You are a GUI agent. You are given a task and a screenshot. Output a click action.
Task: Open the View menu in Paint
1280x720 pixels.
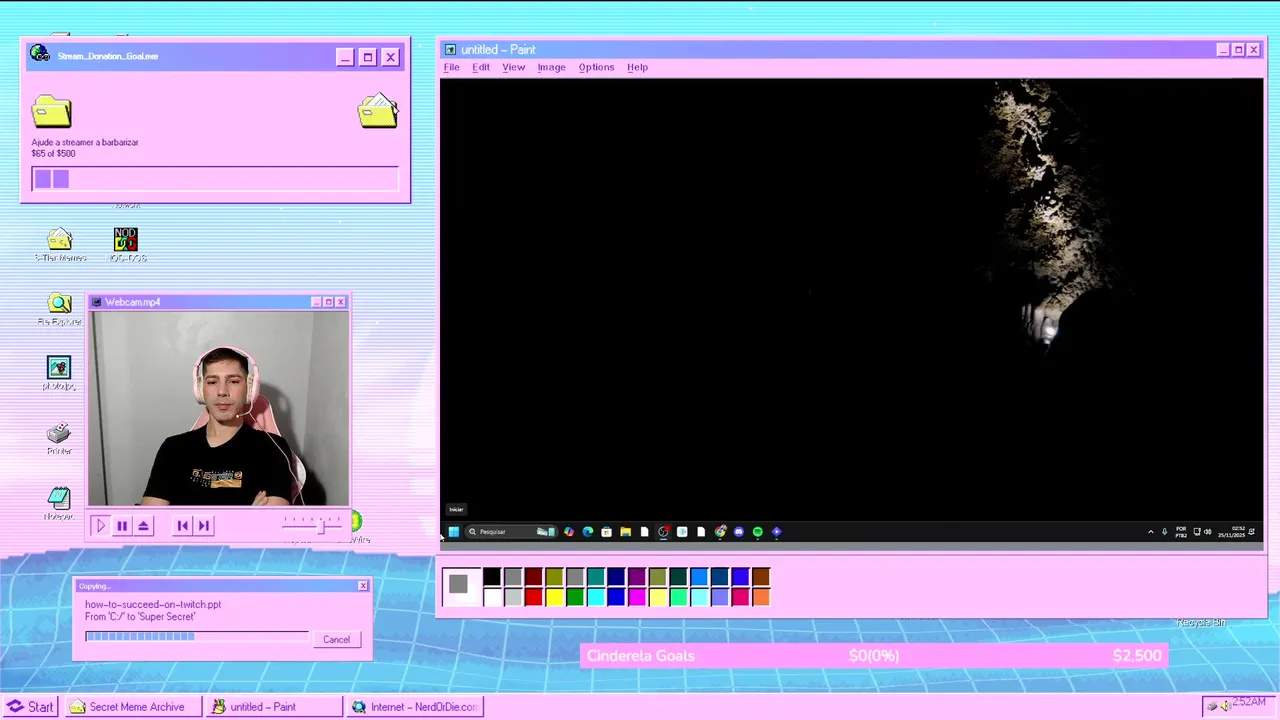(x=513, y=67)
